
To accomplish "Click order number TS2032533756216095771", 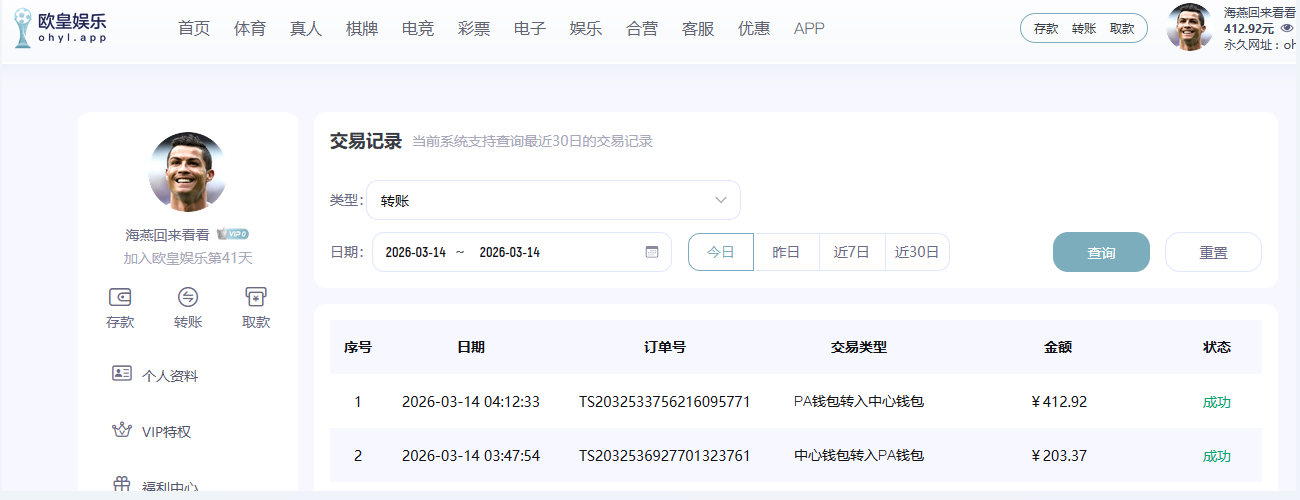I will tap(665, 402).
